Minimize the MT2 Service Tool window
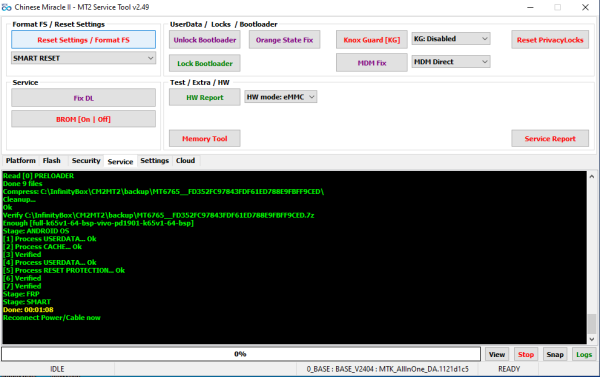This screenshot has width=600, height=377. click(x=530, y=7)
